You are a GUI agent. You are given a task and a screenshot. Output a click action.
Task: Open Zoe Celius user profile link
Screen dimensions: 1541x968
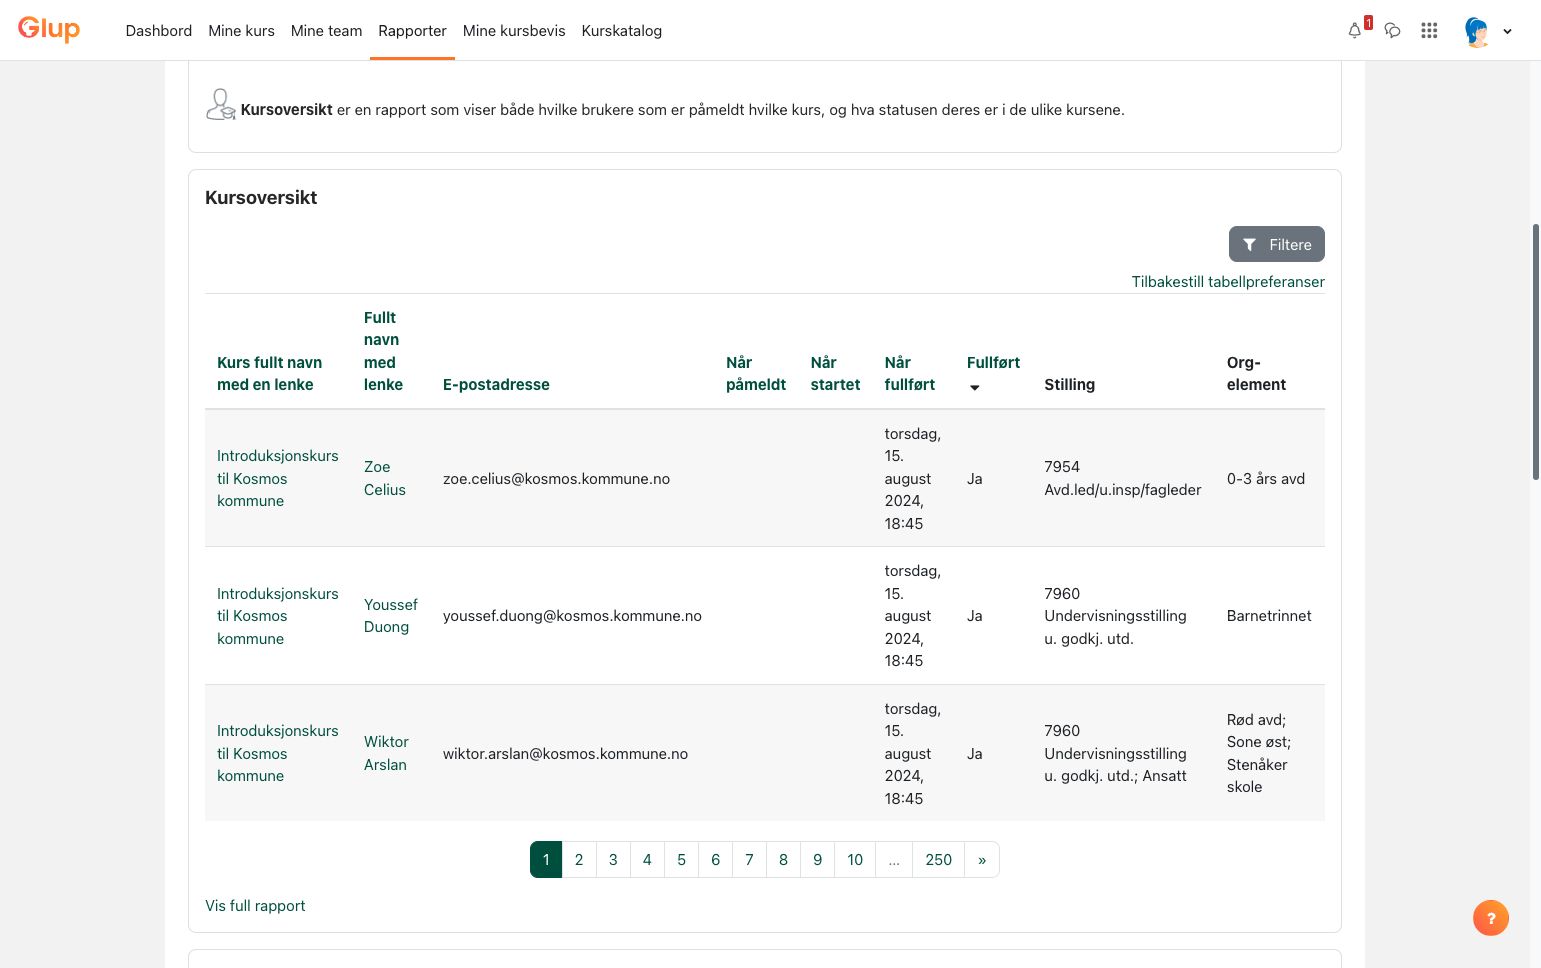(x=385, y=478)
